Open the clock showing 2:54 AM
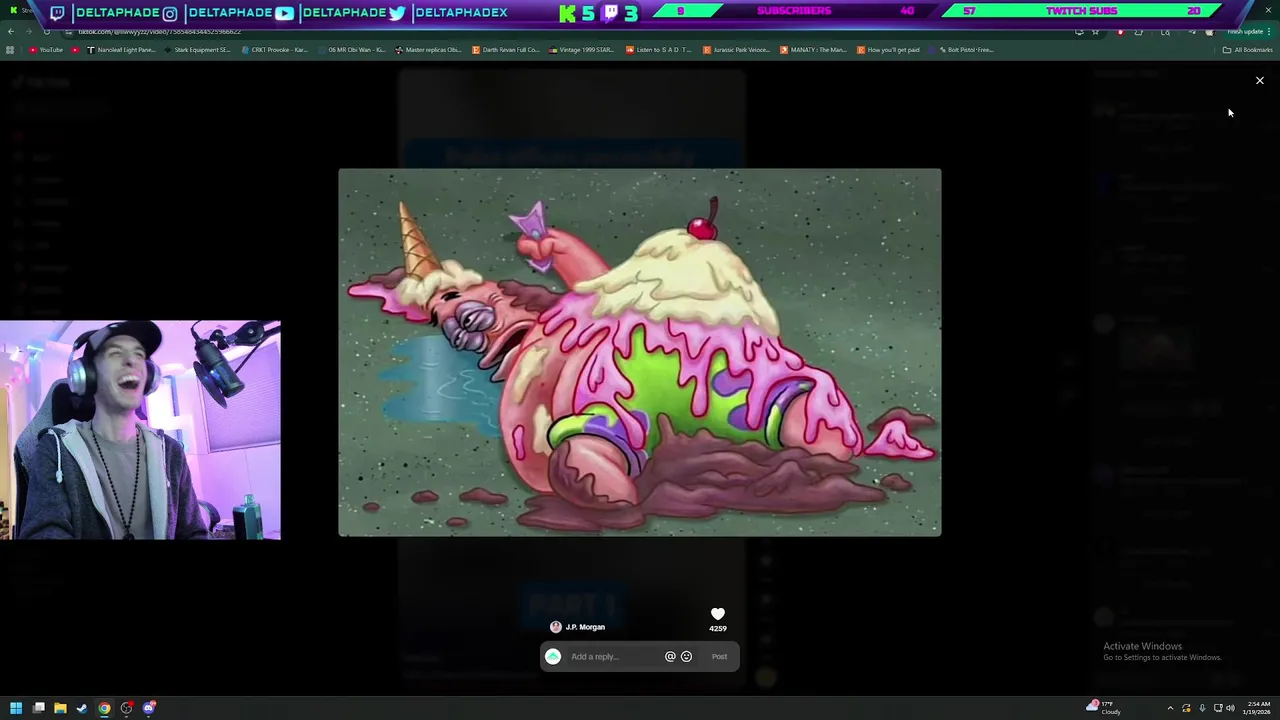 [1259, 708]
